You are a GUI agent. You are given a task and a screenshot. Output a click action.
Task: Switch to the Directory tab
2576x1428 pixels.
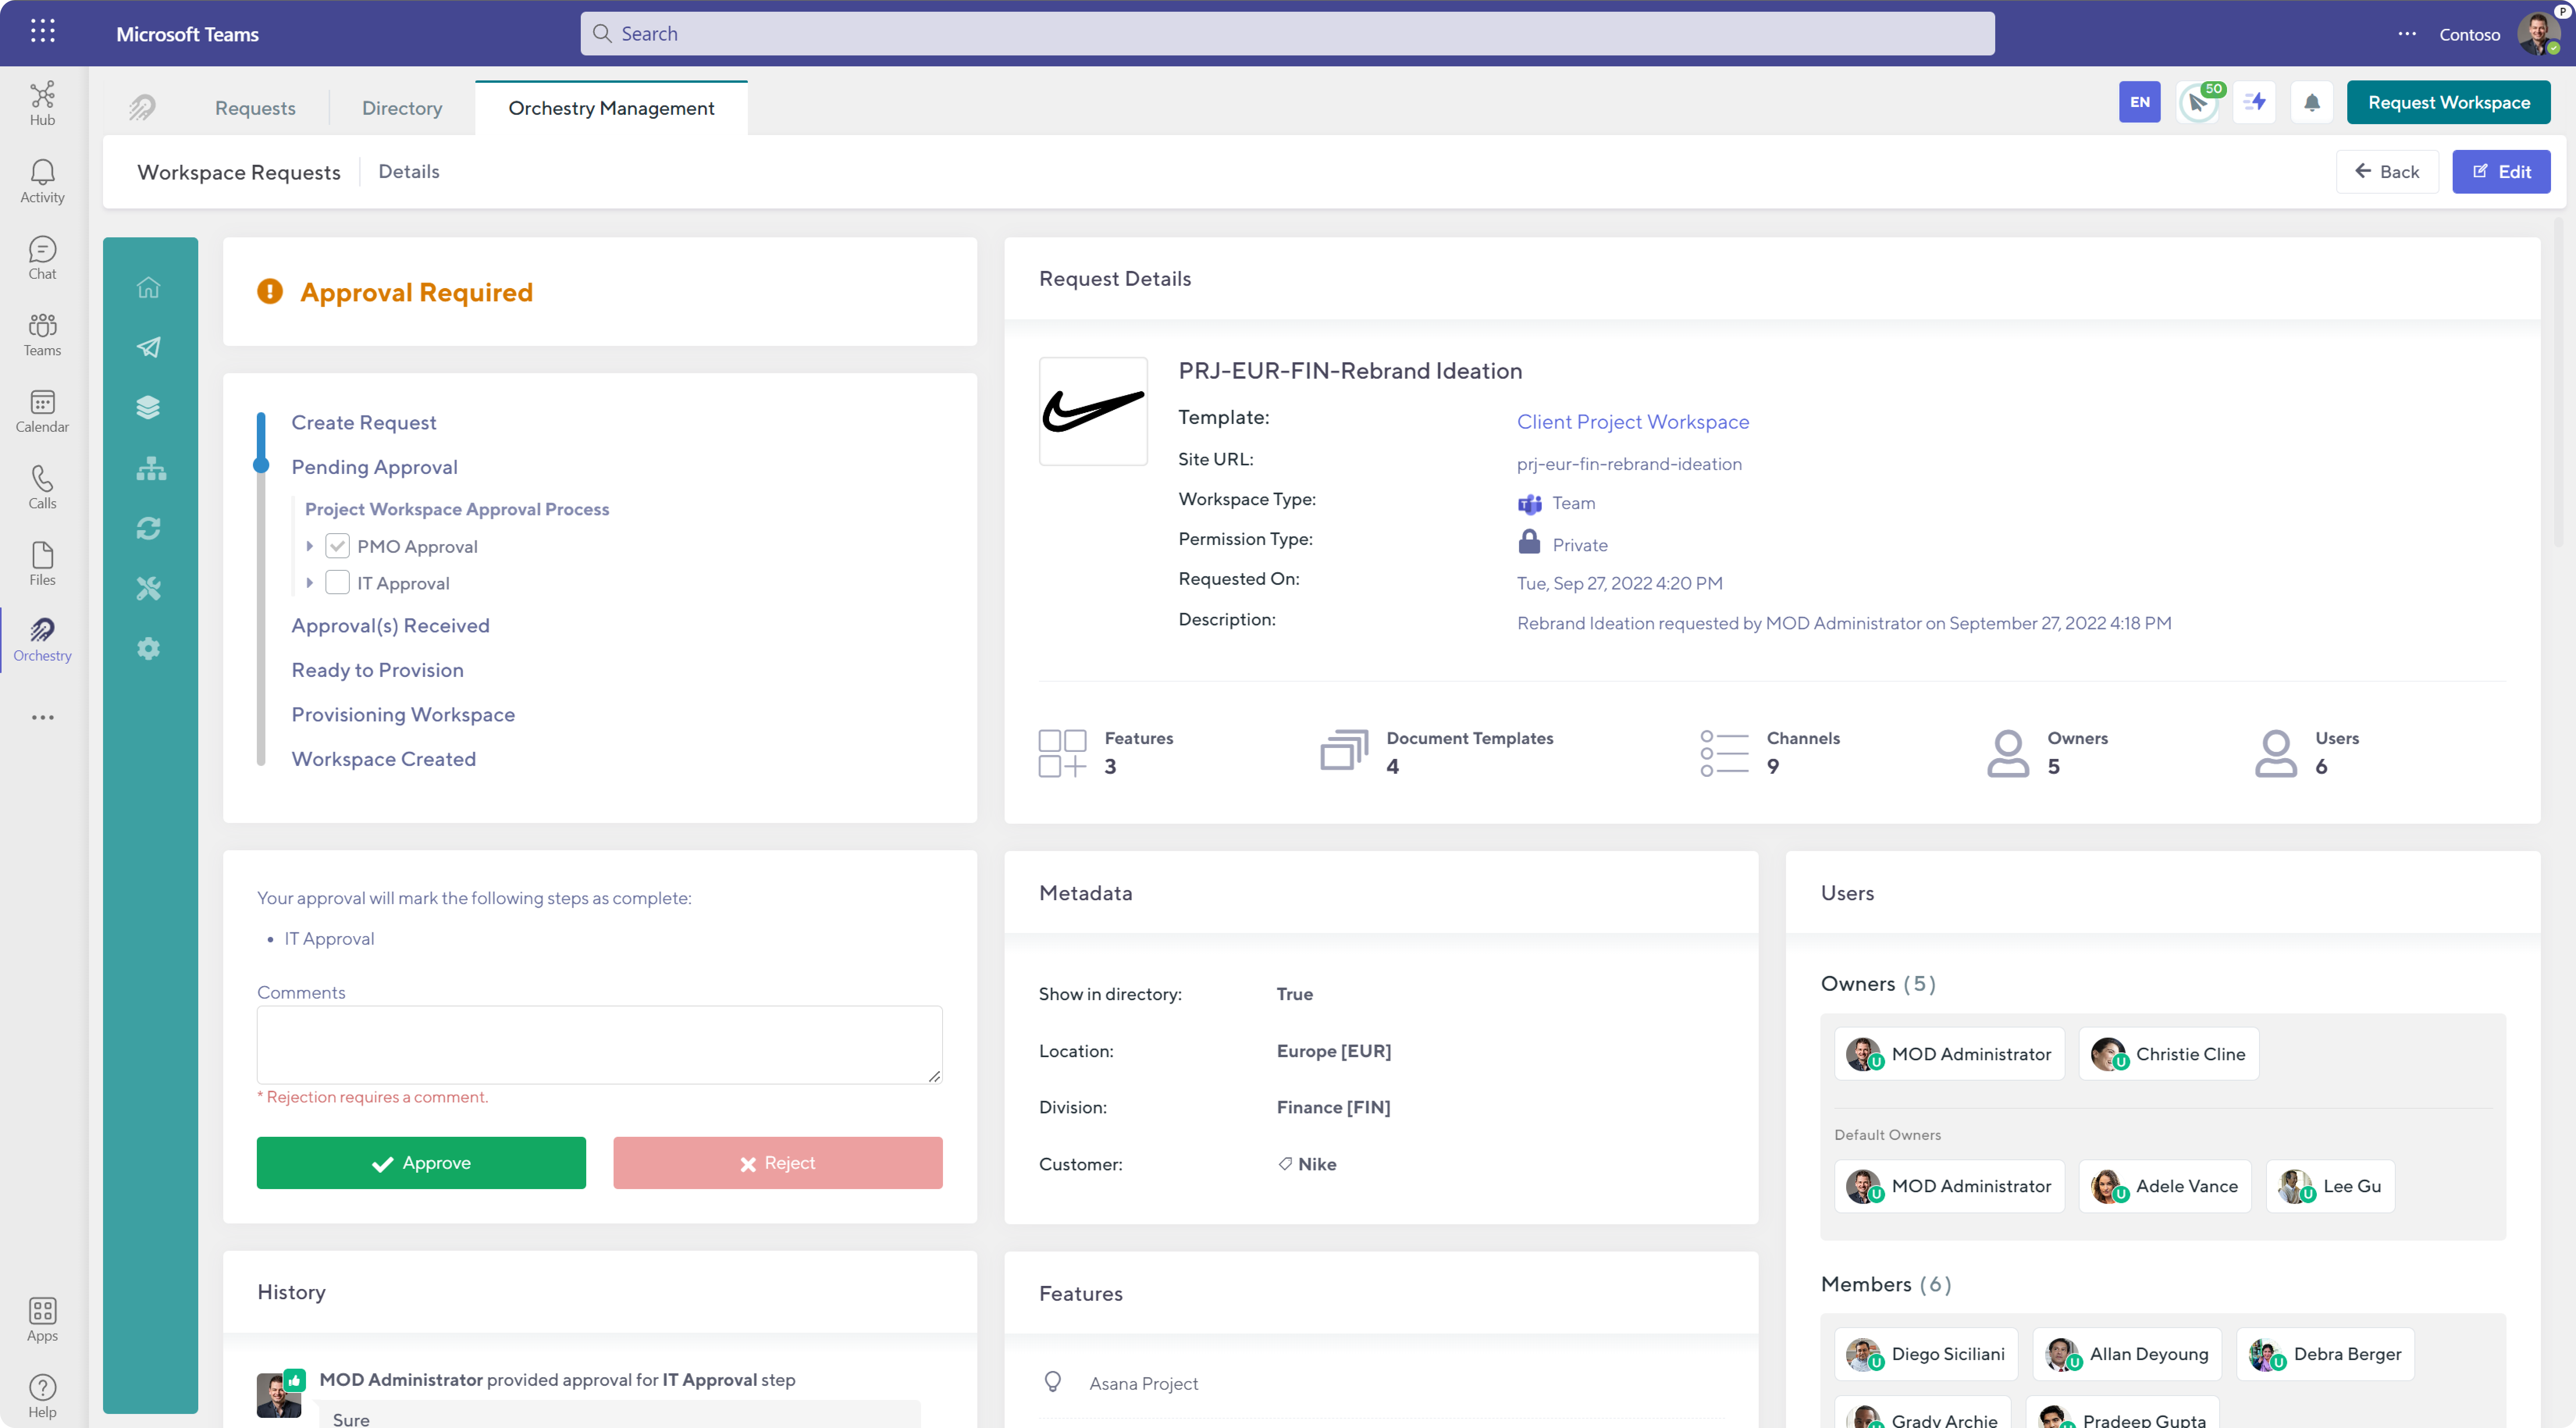tap(402, 108)
